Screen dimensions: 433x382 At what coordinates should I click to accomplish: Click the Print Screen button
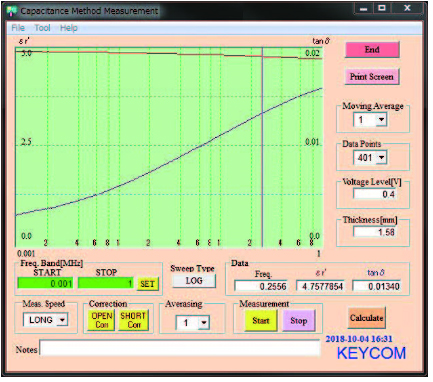372,77
